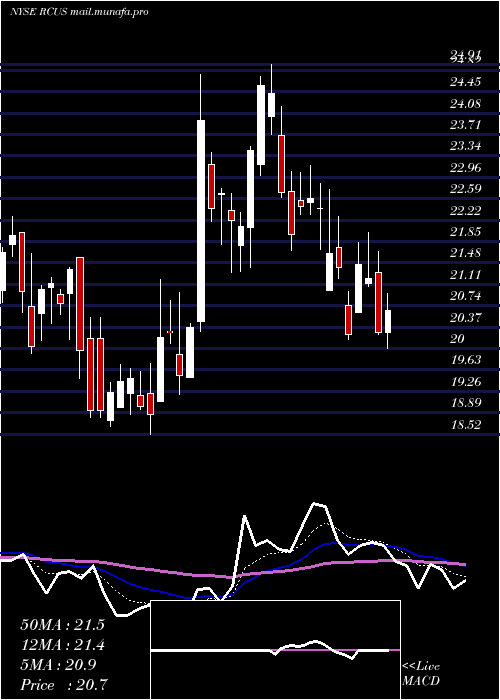Click the 23.71 price axis label
500x700 pixels.
[x=466, y=125]
